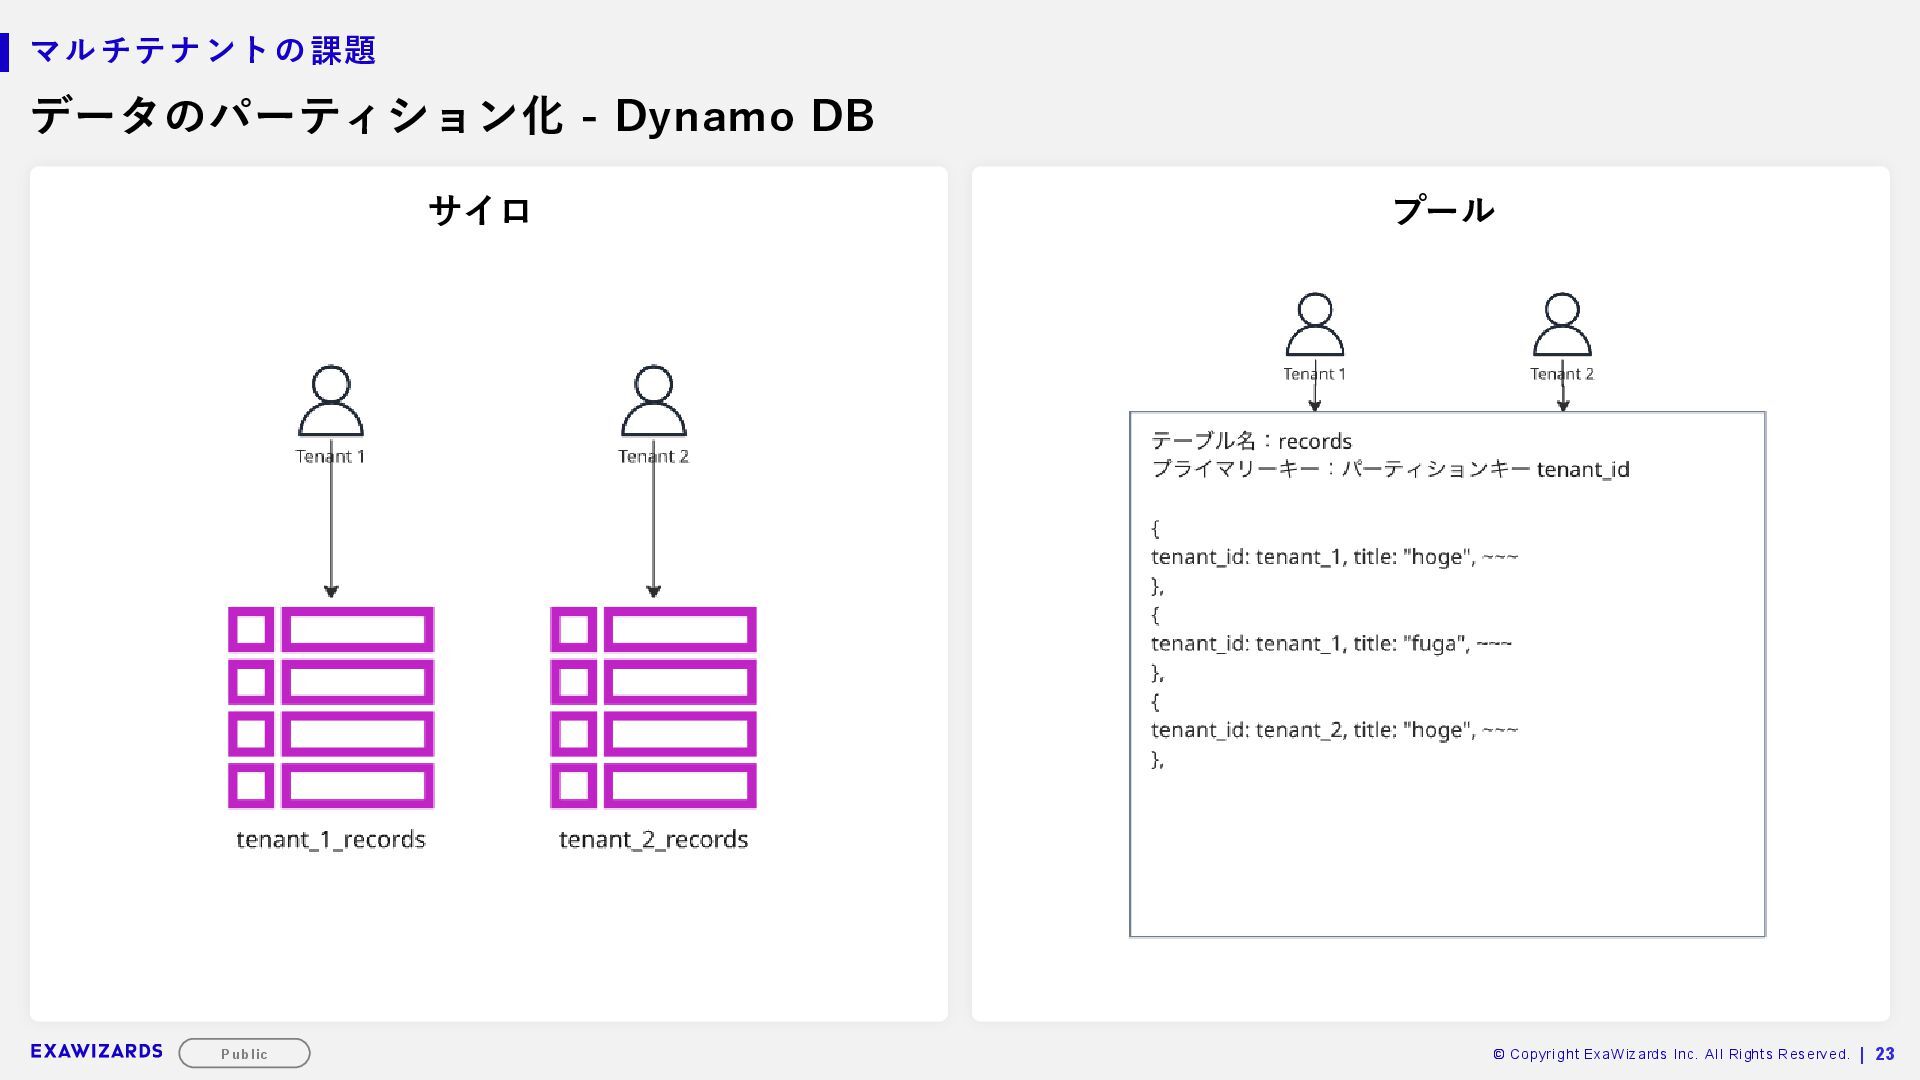Click the Public badge in the footer

tap(244, 1053)
